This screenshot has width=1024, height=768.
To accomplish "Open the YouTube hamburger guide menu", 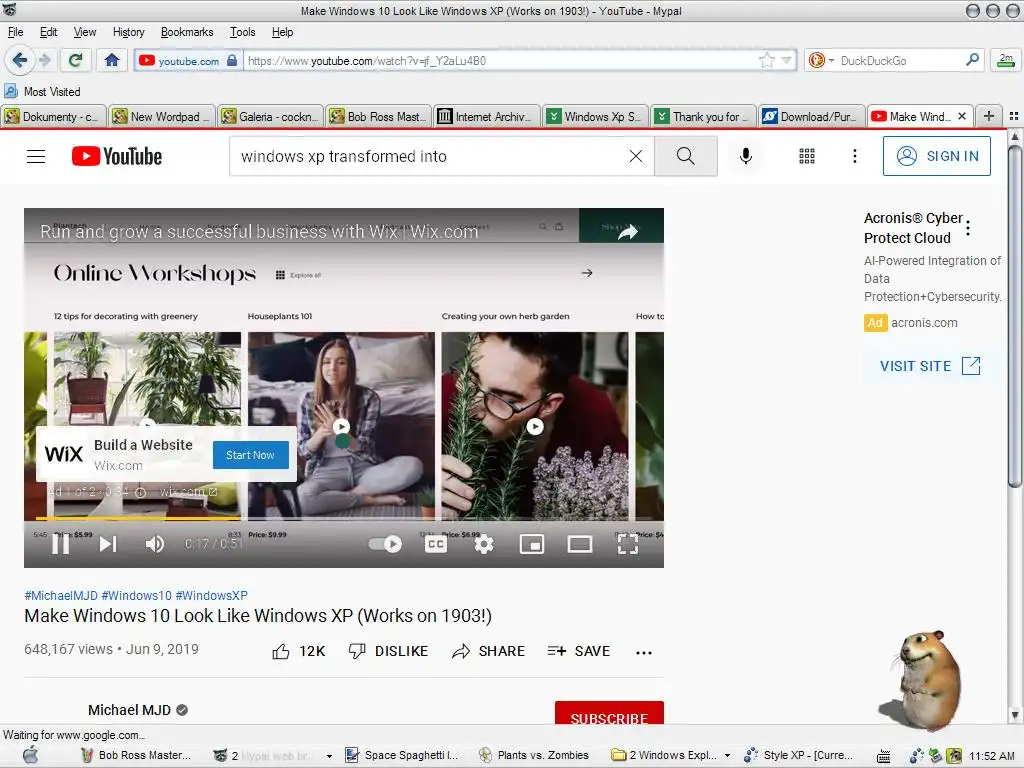I will click(36, 156).
